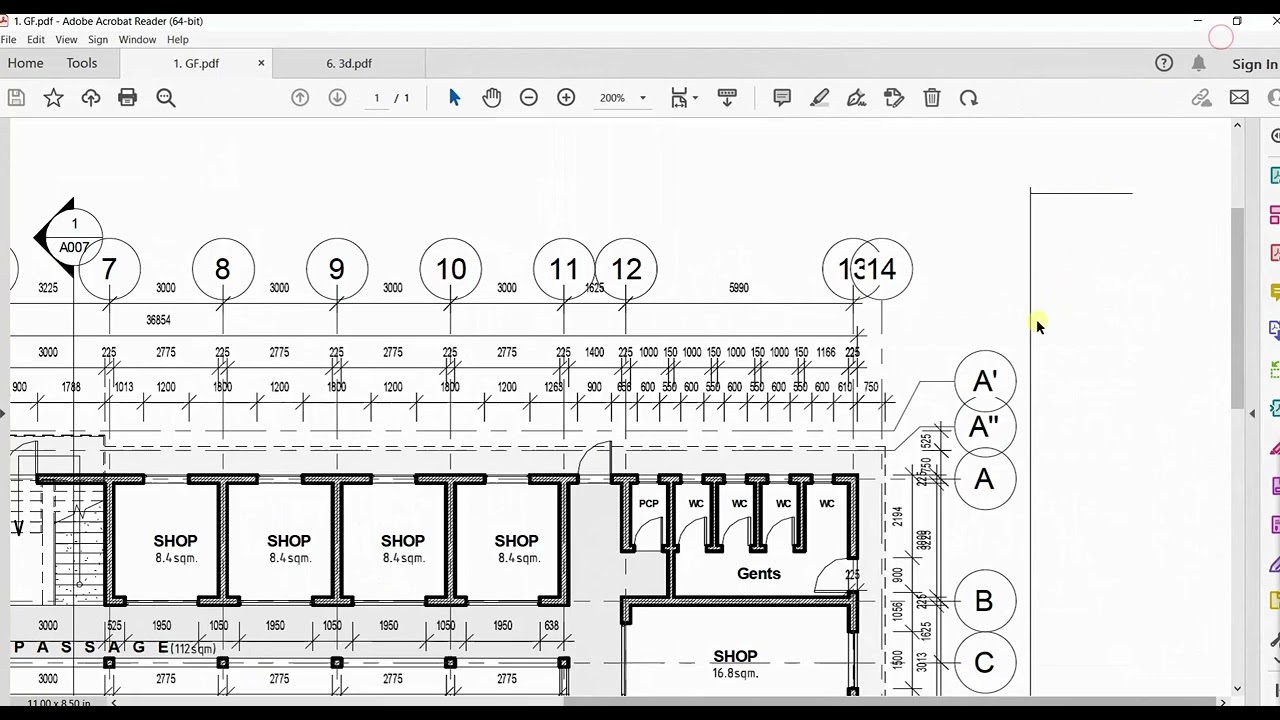Activate the Selection arrow tool
This screenshot has width=1280, height=720.
(x=455, y=98)
